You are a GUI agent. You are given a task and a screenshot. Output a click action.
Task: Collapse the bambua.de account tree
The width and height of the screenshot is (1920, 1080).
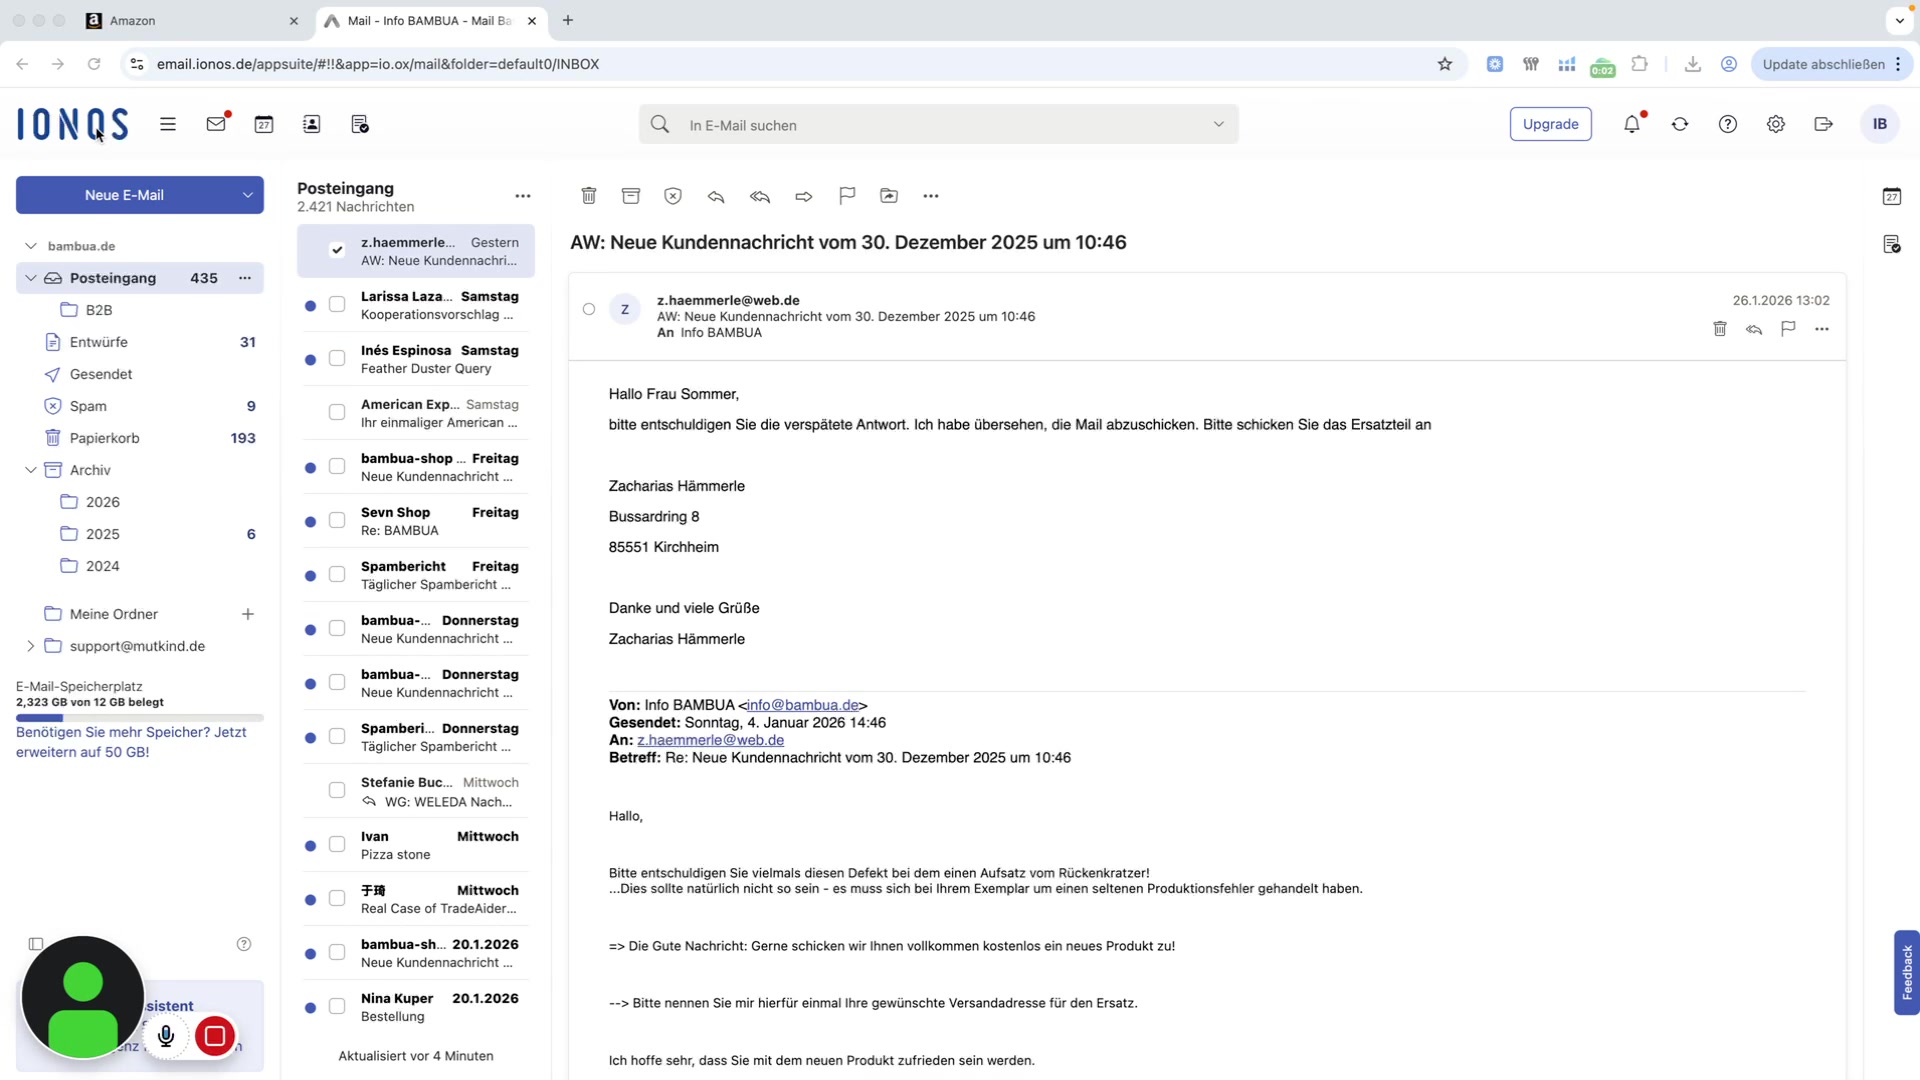click(x=31, y=246)
